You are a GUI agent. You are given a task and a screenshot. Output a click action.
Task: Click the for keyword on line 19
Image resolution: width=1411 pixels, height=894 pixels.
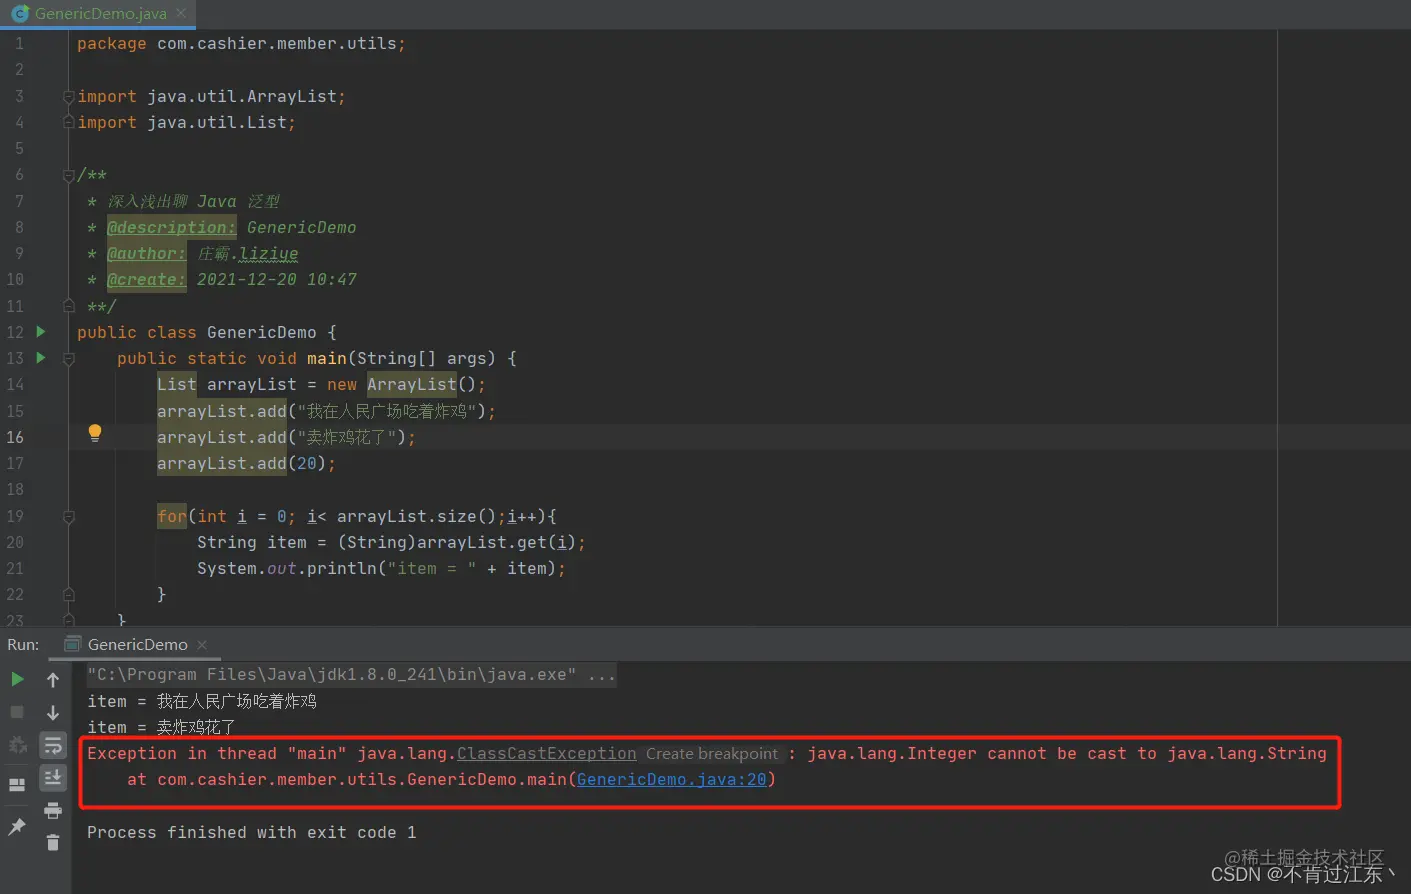point(171,516)
